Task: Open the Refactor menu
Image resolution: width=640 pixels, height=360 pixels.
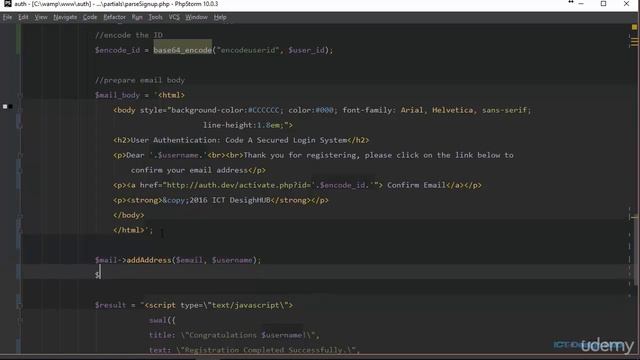Action: [x=114, y=17]
